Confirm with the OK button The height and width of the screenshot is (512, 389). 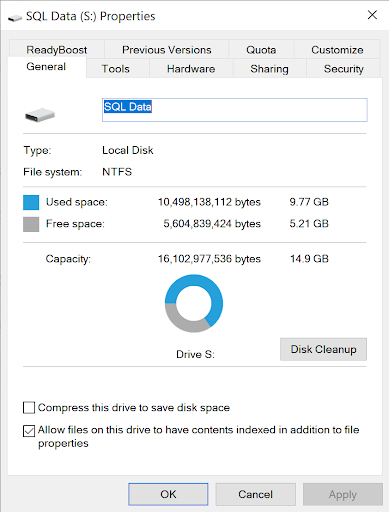(x=168, y=494)
